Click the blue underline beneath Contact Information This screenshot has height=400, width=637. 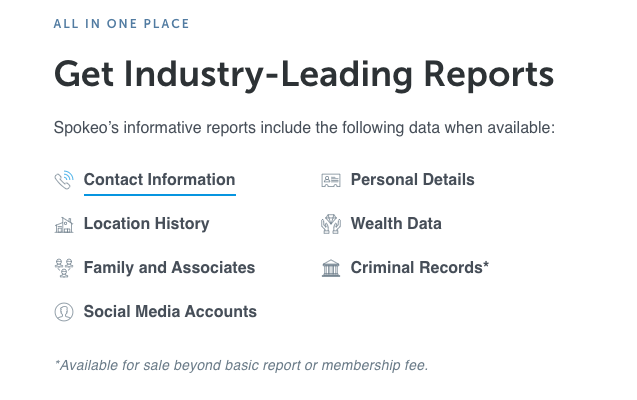(159, 195)
